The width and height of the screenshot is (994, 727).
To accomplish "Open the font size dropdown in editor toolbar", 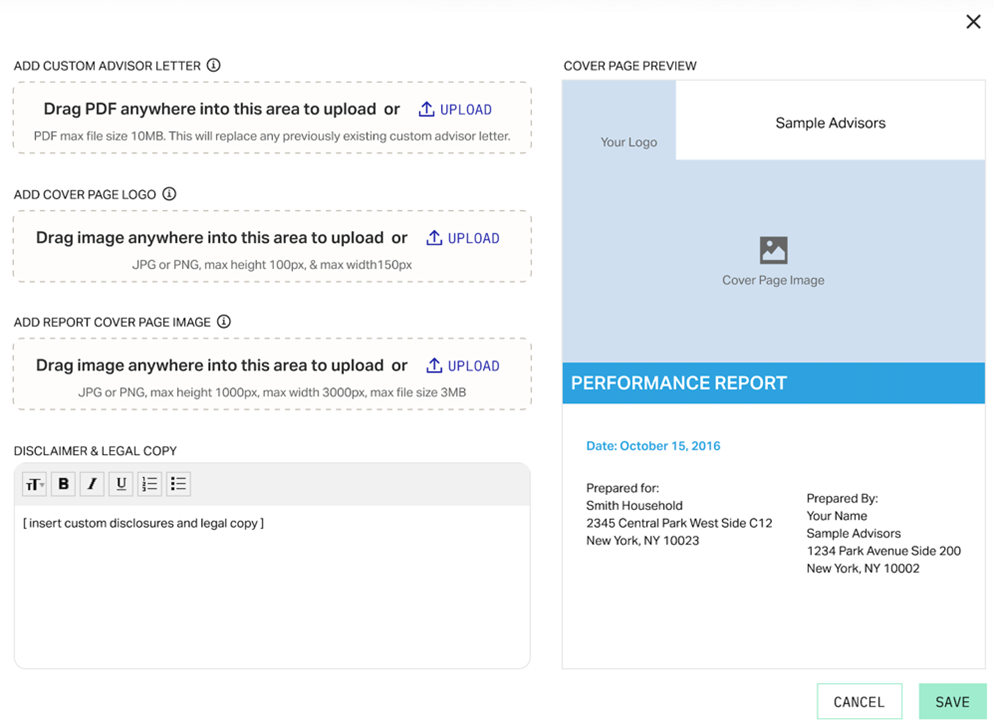I will (35, 484).
